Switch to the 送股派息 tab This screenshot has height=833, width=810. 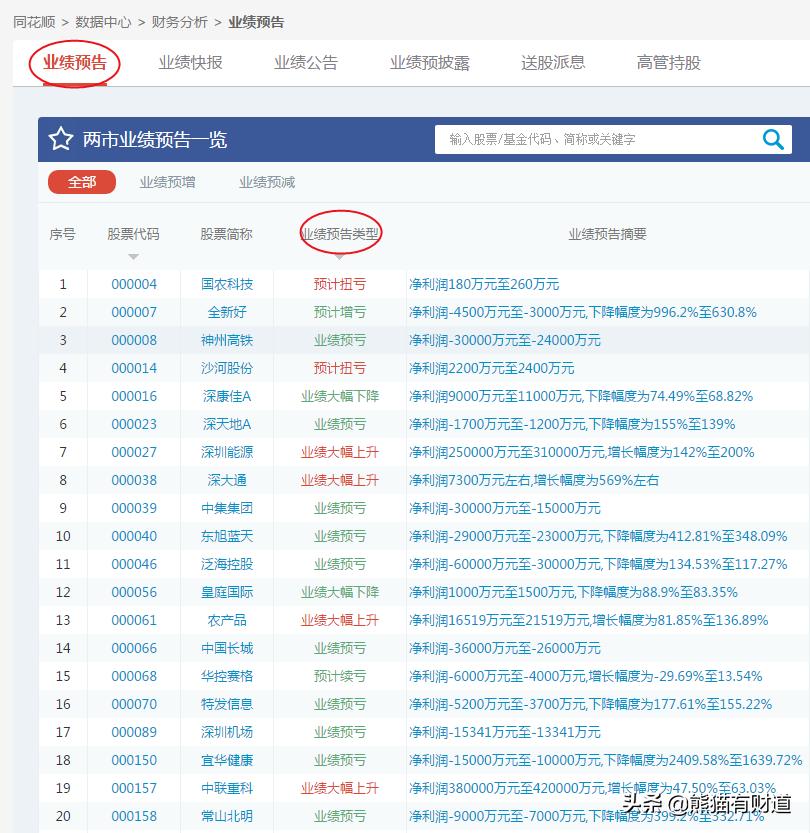coord(553,61)
